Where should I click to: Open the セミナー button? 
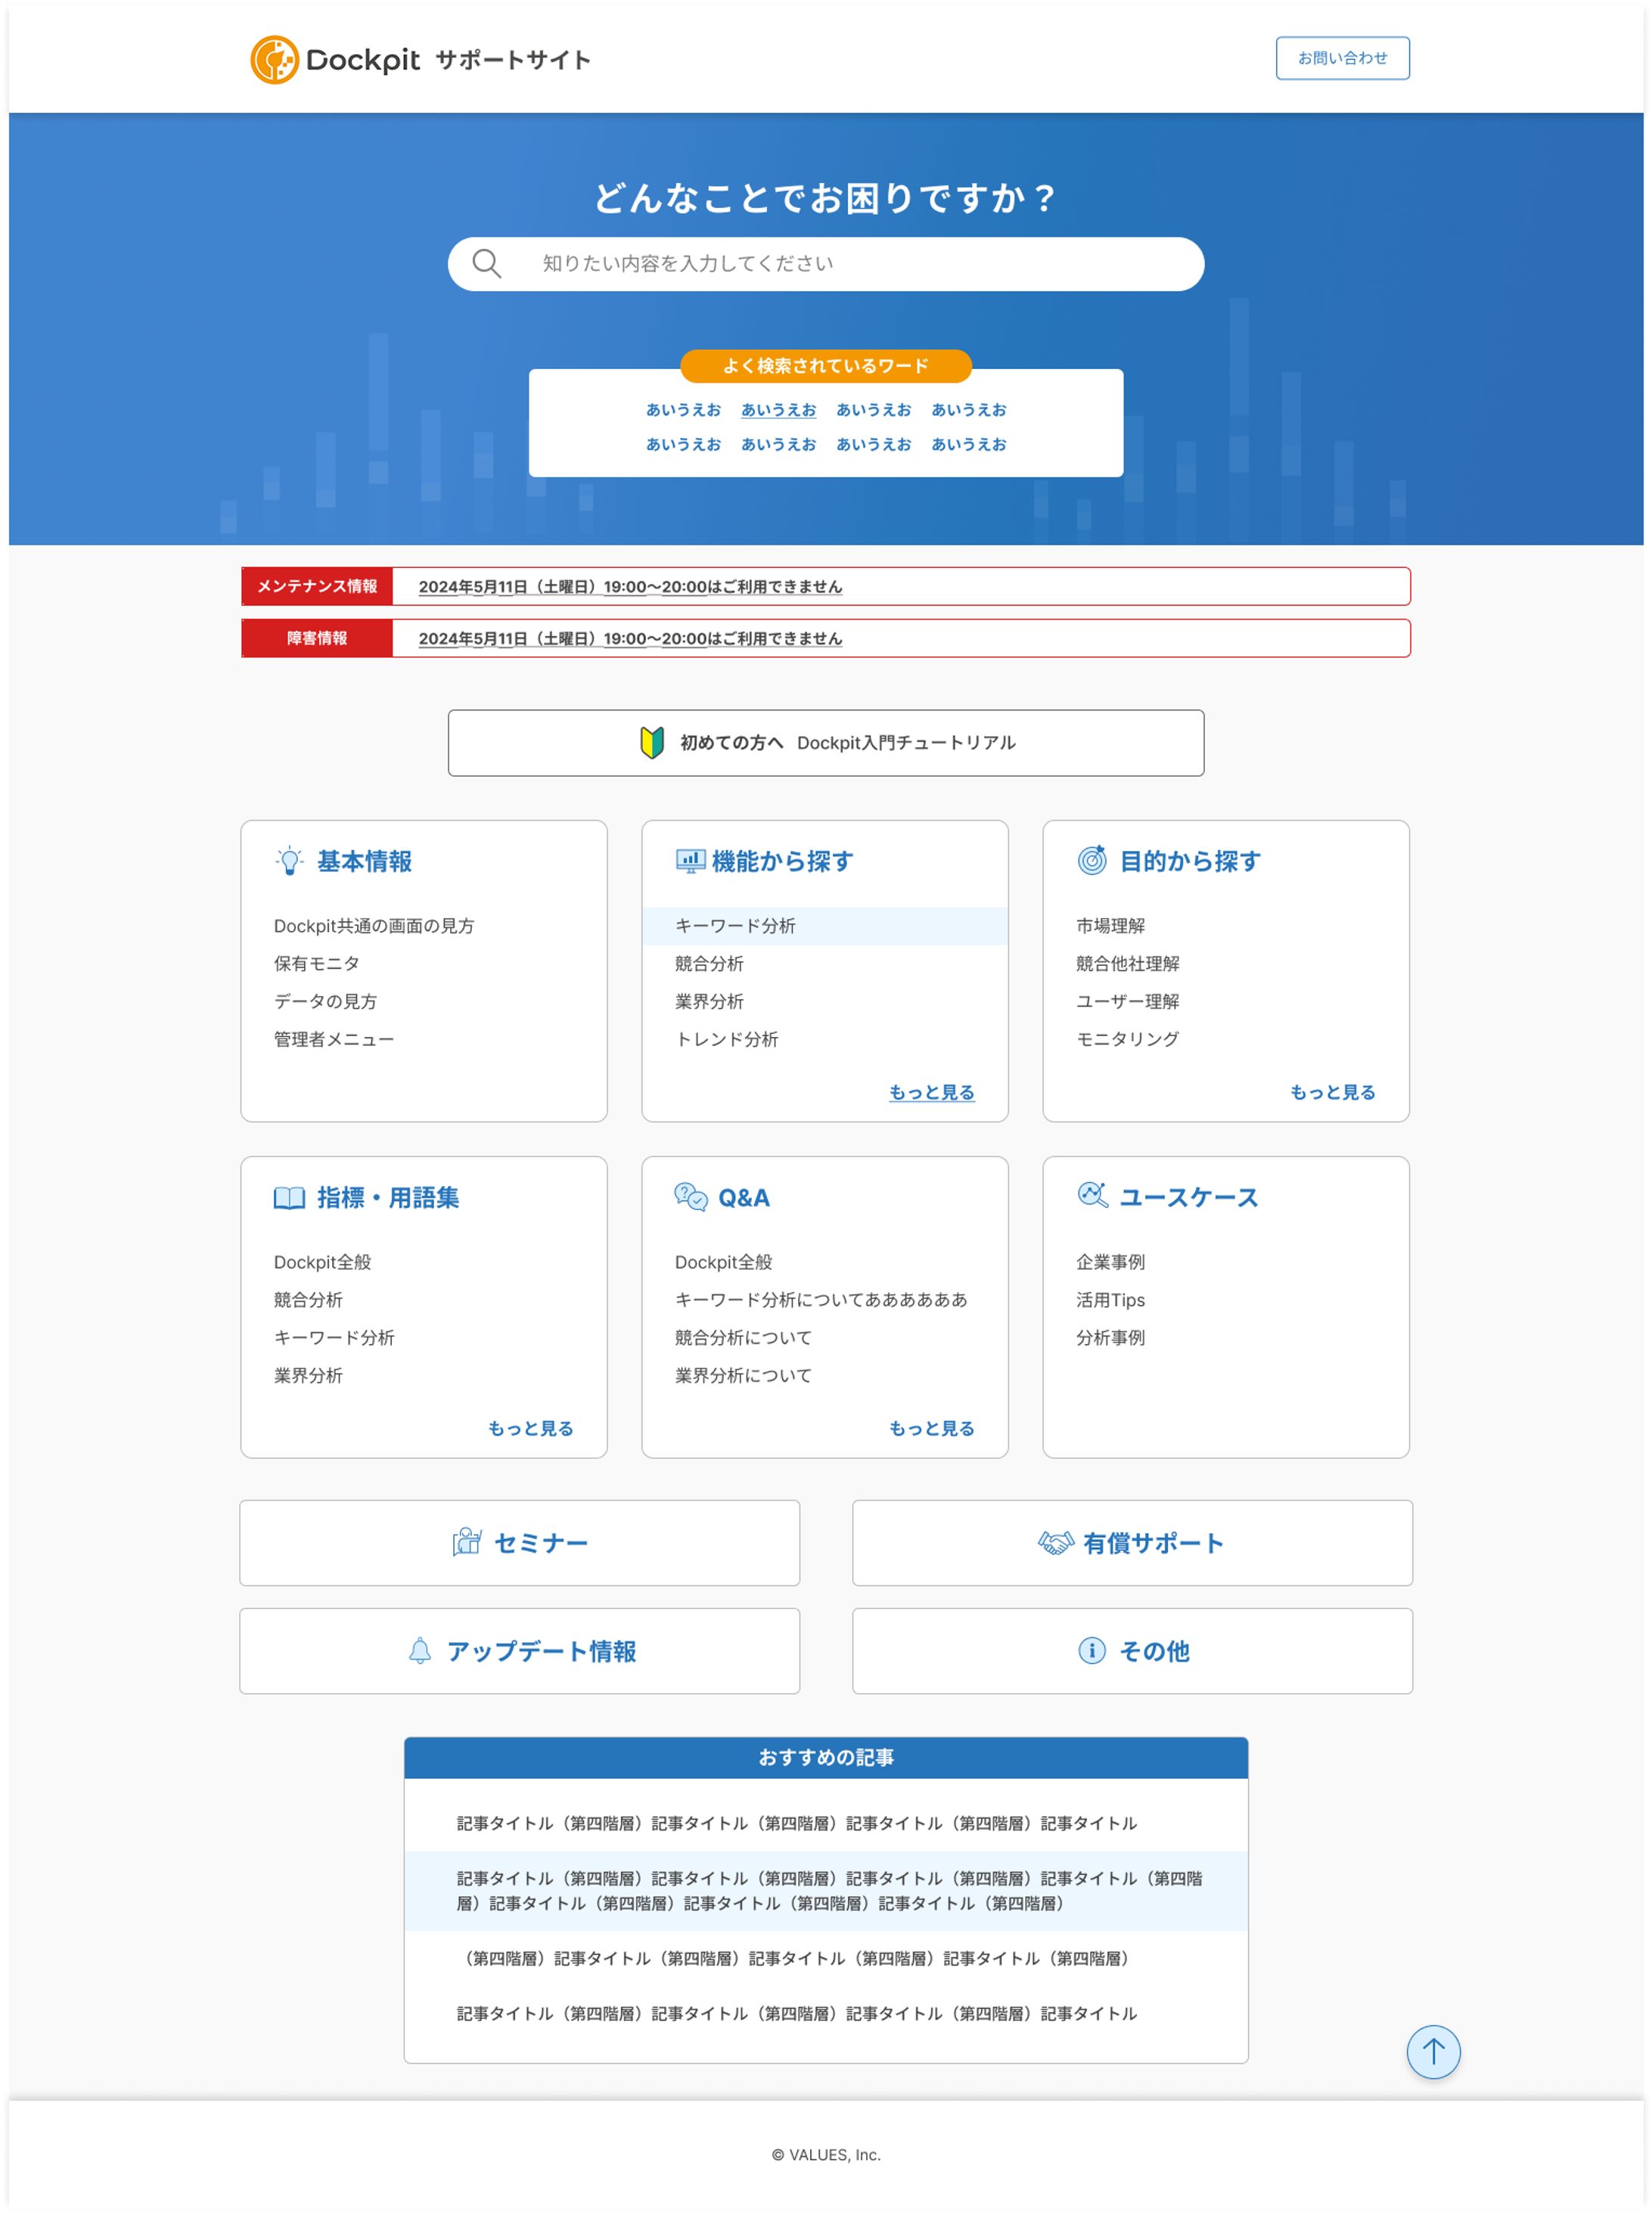(x=520, y=1543)
